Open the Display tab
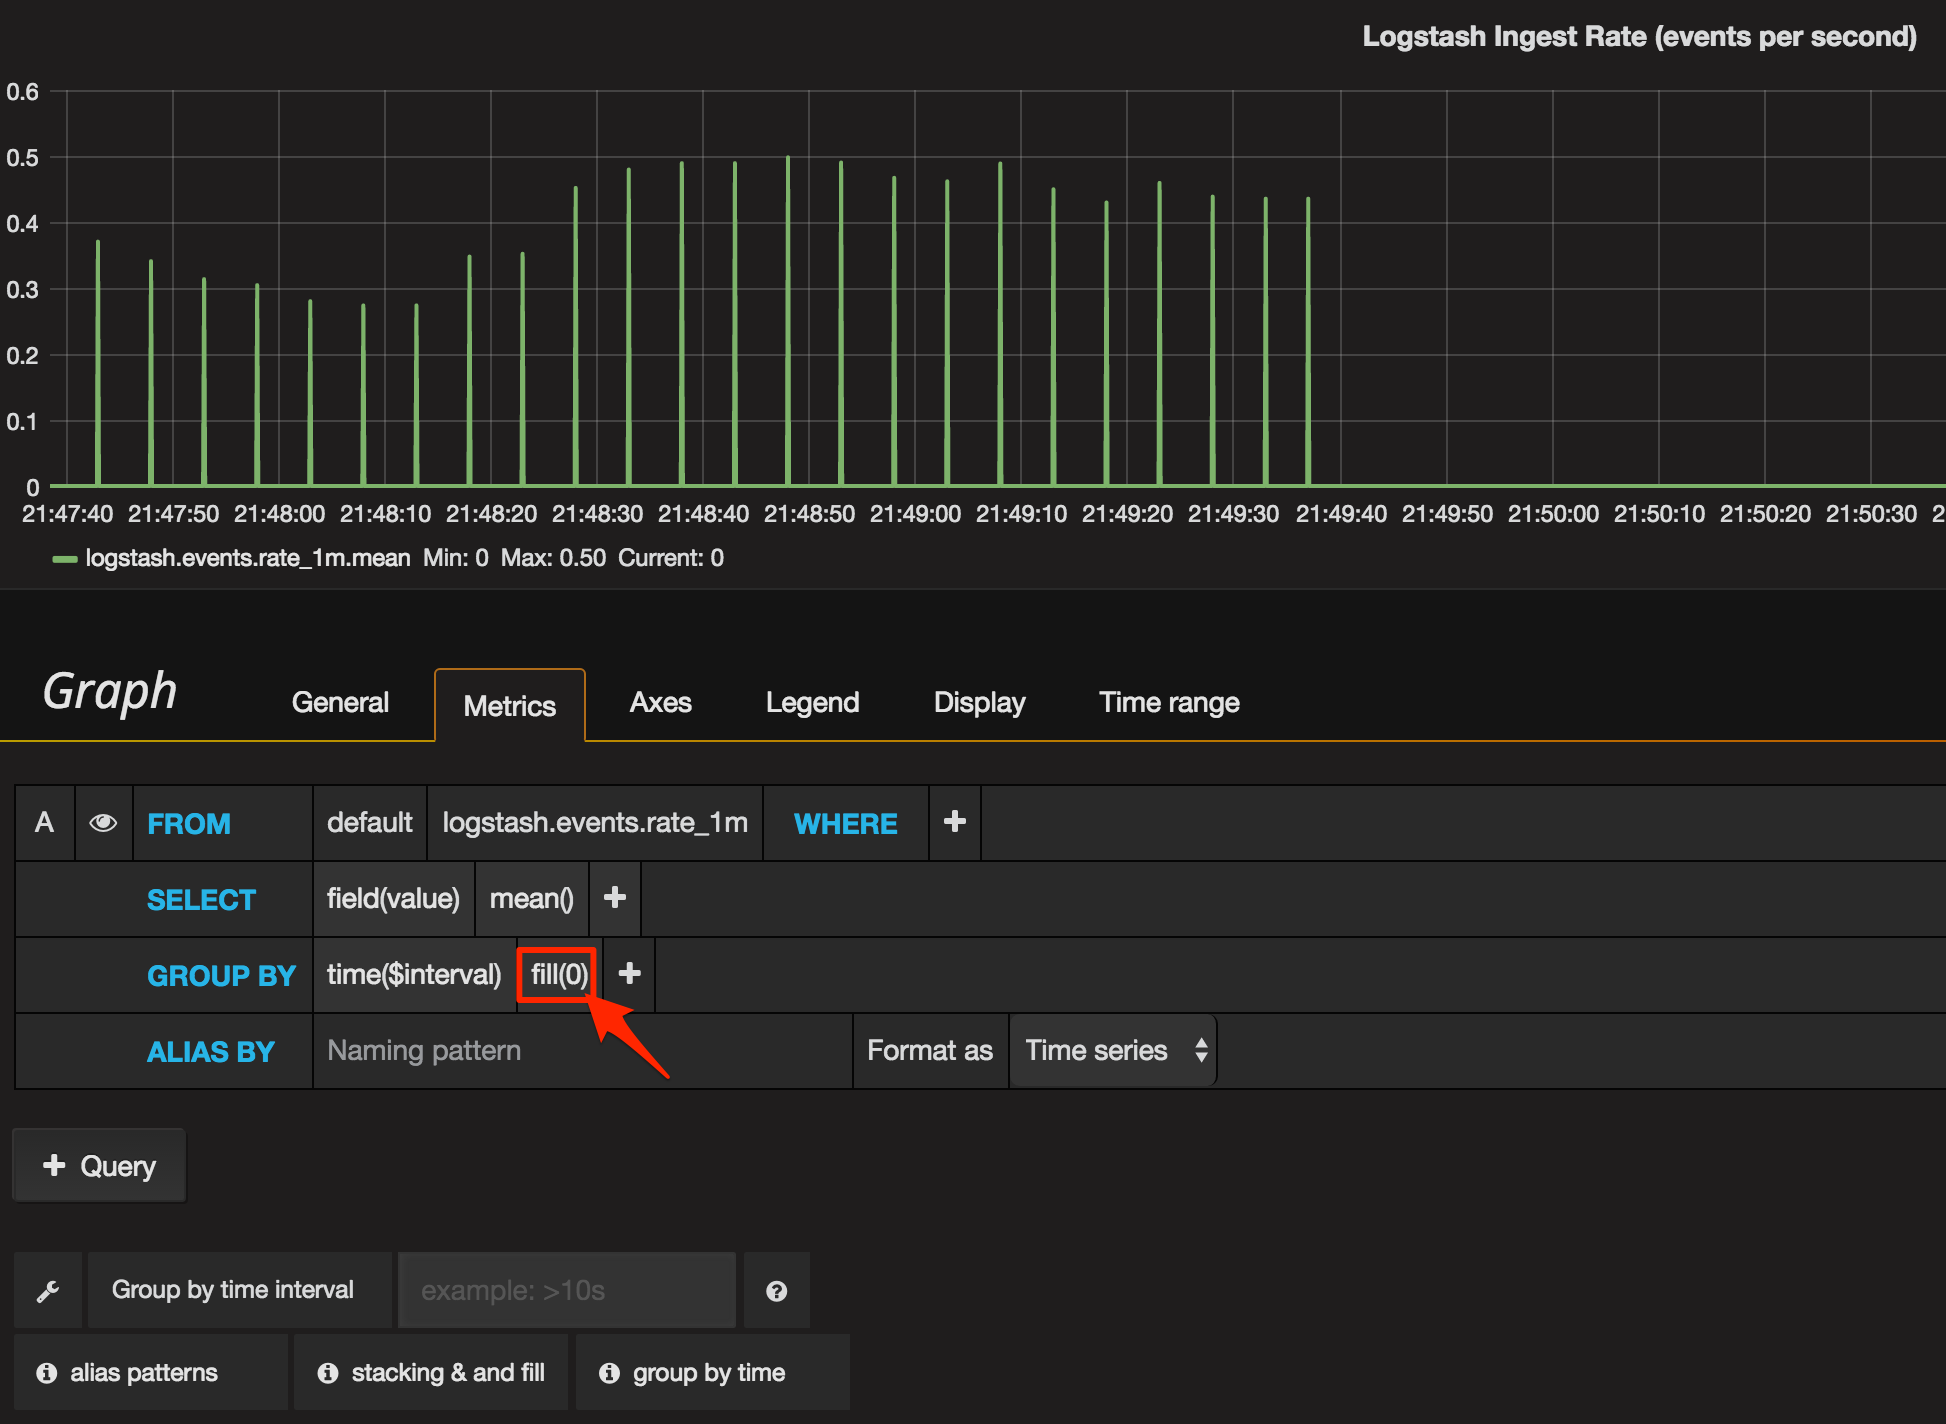 [x=979, y=703]
